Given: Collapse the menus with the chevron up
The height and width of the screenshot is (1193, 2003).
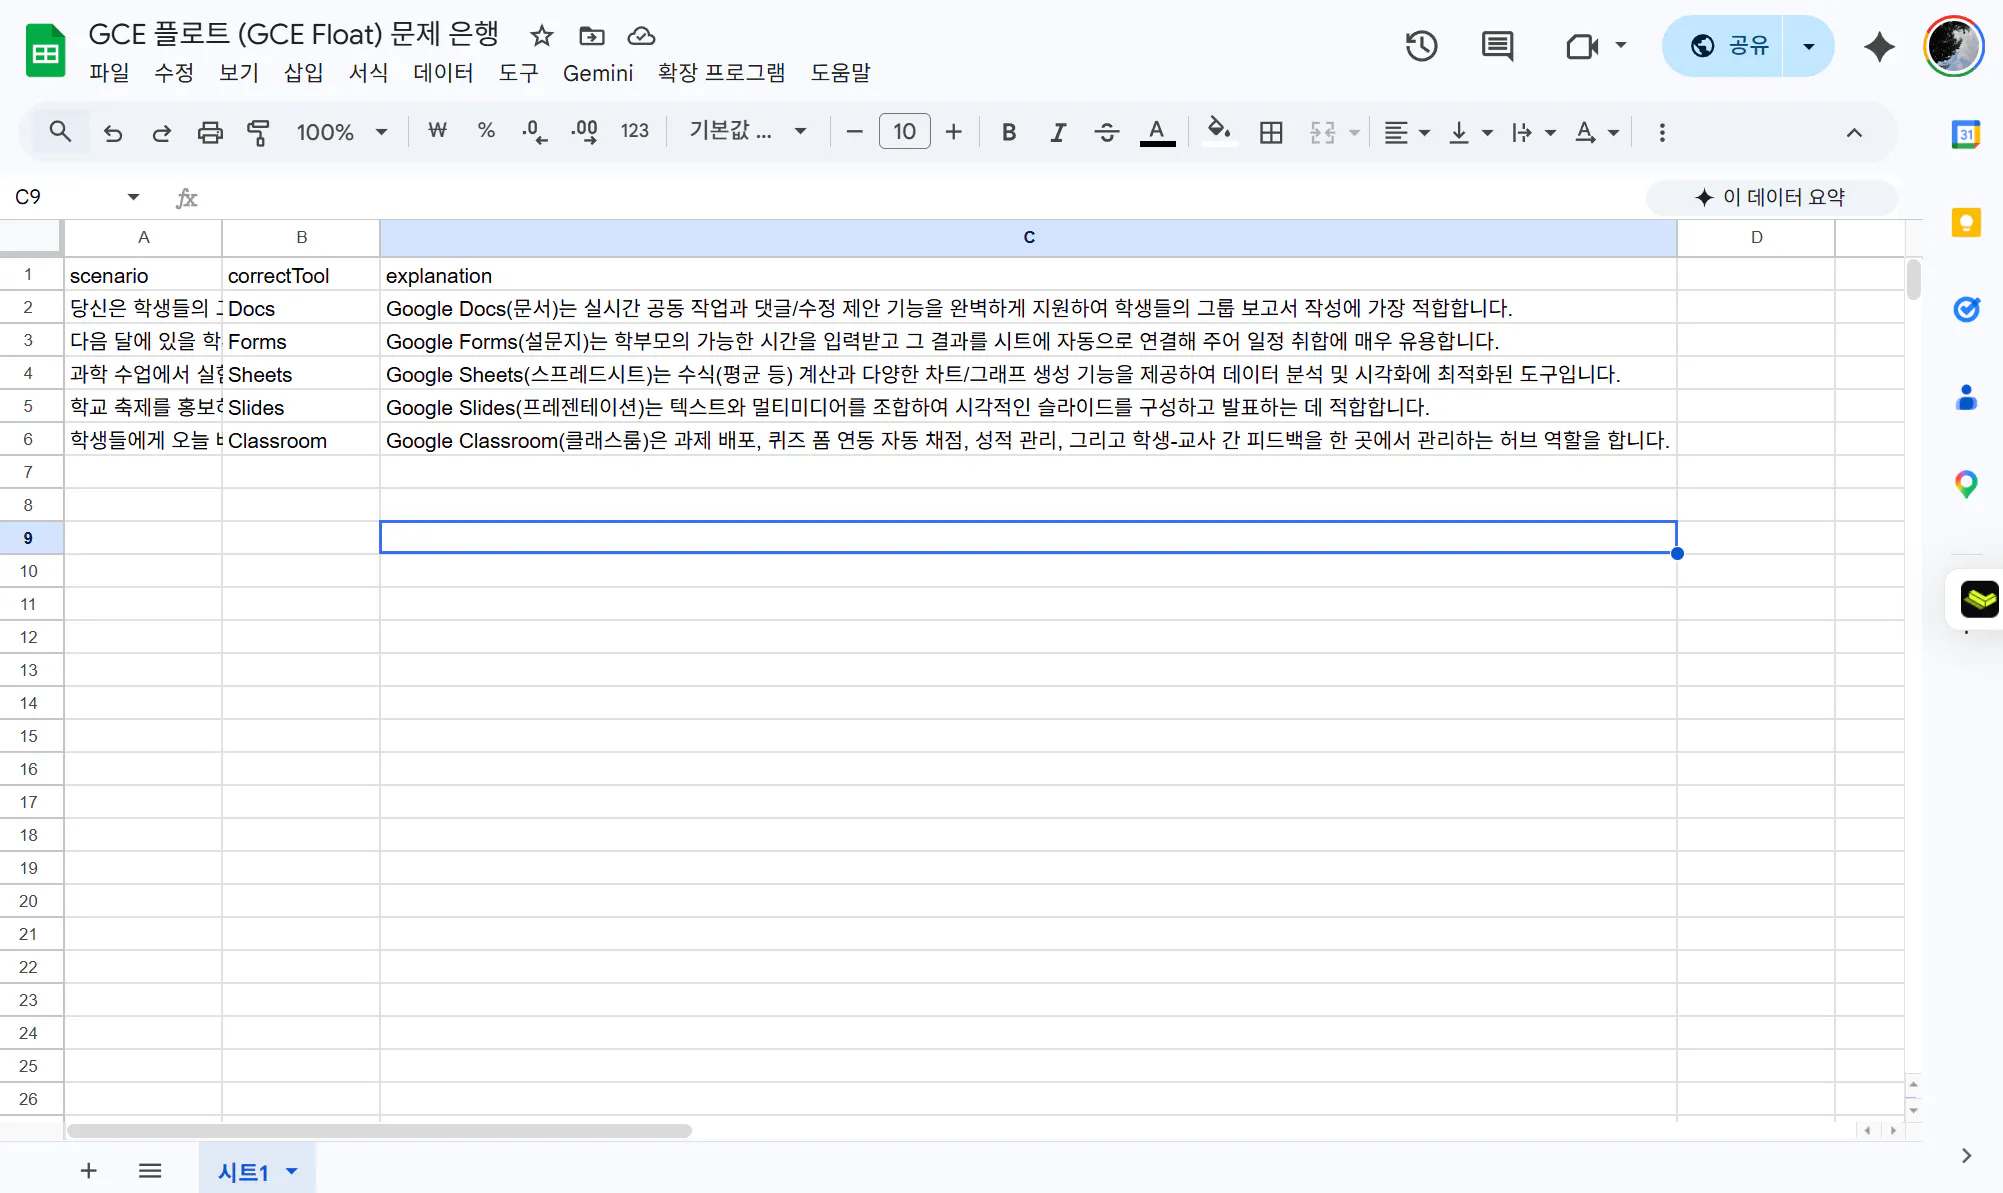Looking at the screenshot, I should tap(1854, 132).
